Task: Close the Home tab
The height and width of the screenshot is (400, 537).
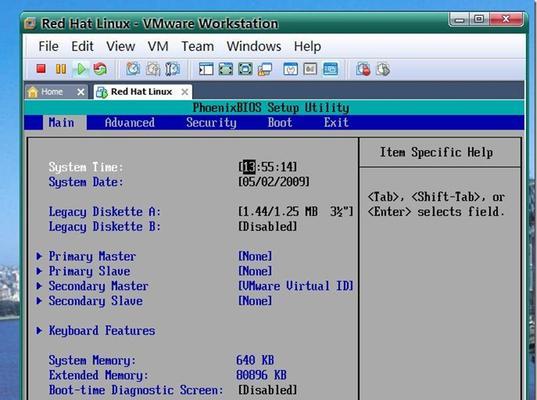Action: [80, 92]
